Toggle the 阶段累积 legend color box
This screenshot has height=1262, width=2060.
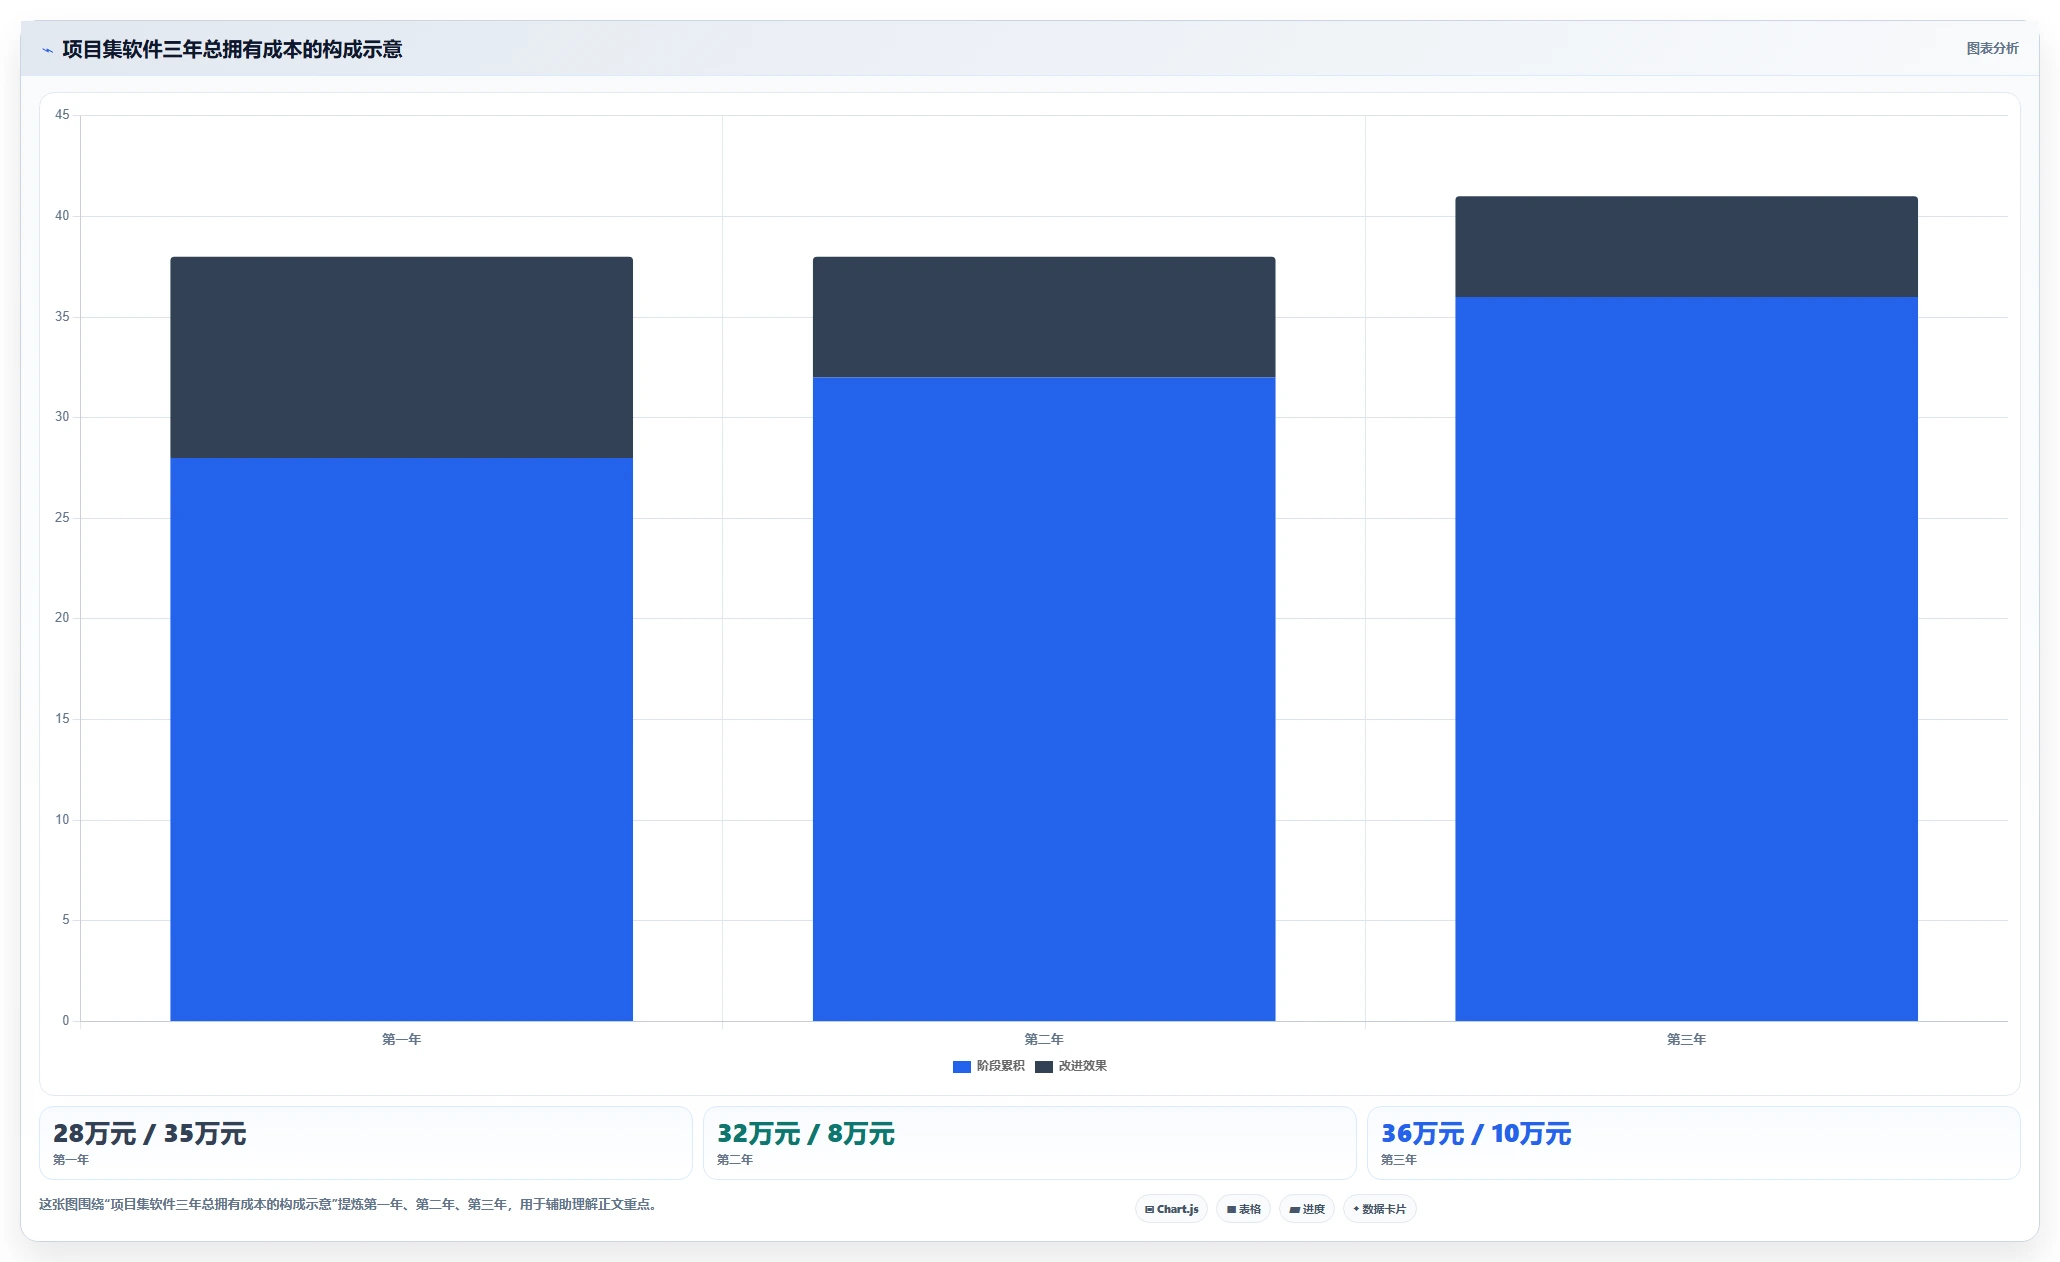point(962,1067)
